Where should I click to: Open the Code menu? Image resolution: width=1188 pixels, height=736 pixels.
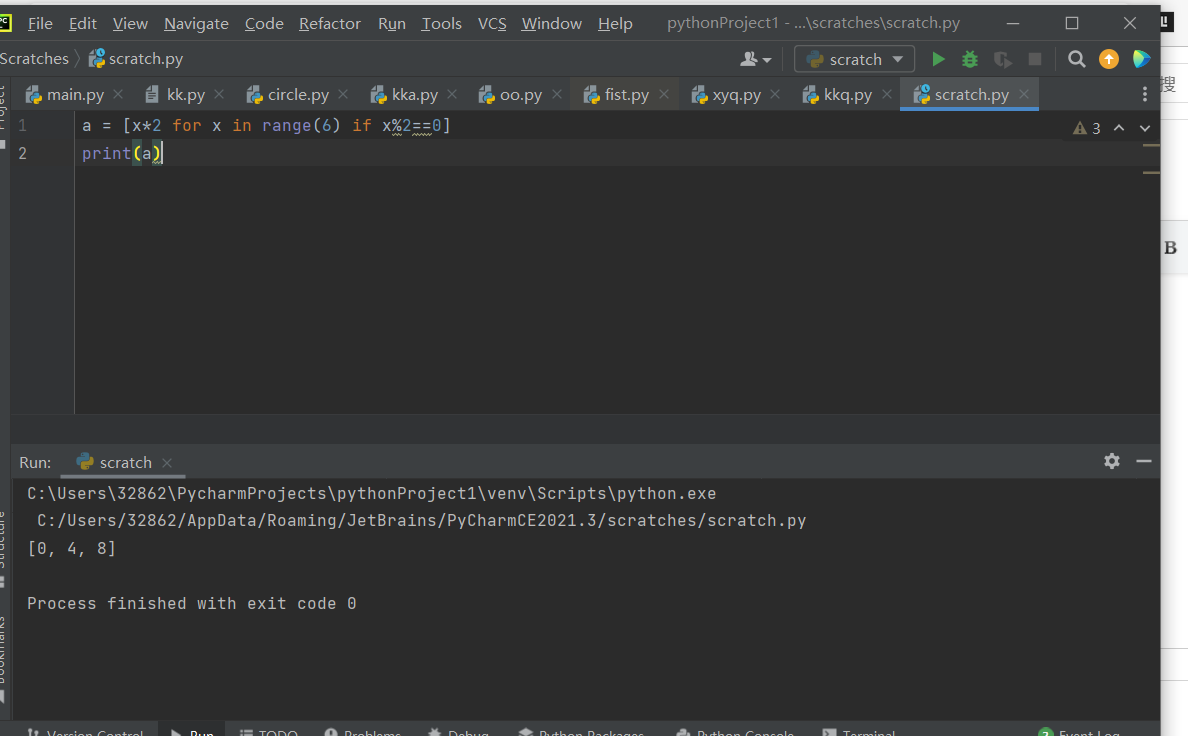264,23
